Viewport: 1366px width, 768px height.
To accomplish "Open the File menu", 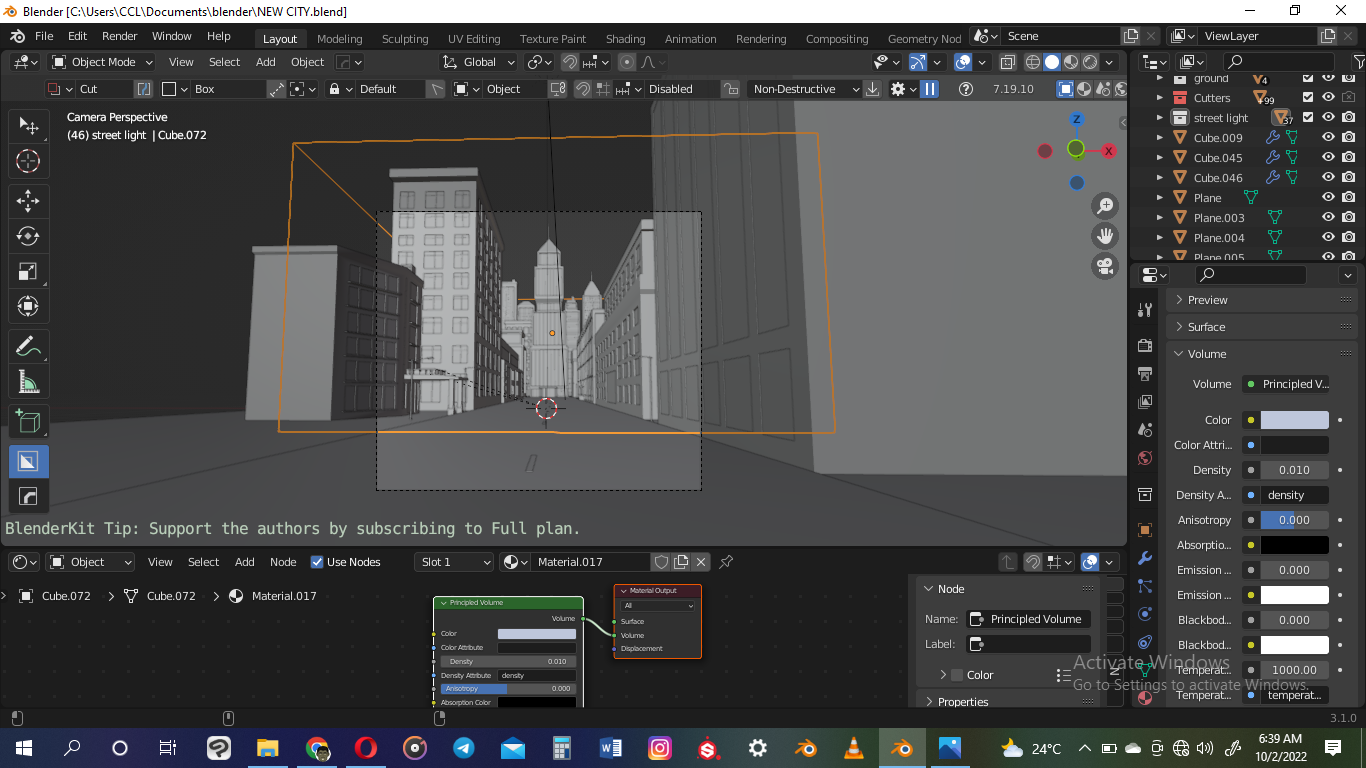I will tap(44, 36).
